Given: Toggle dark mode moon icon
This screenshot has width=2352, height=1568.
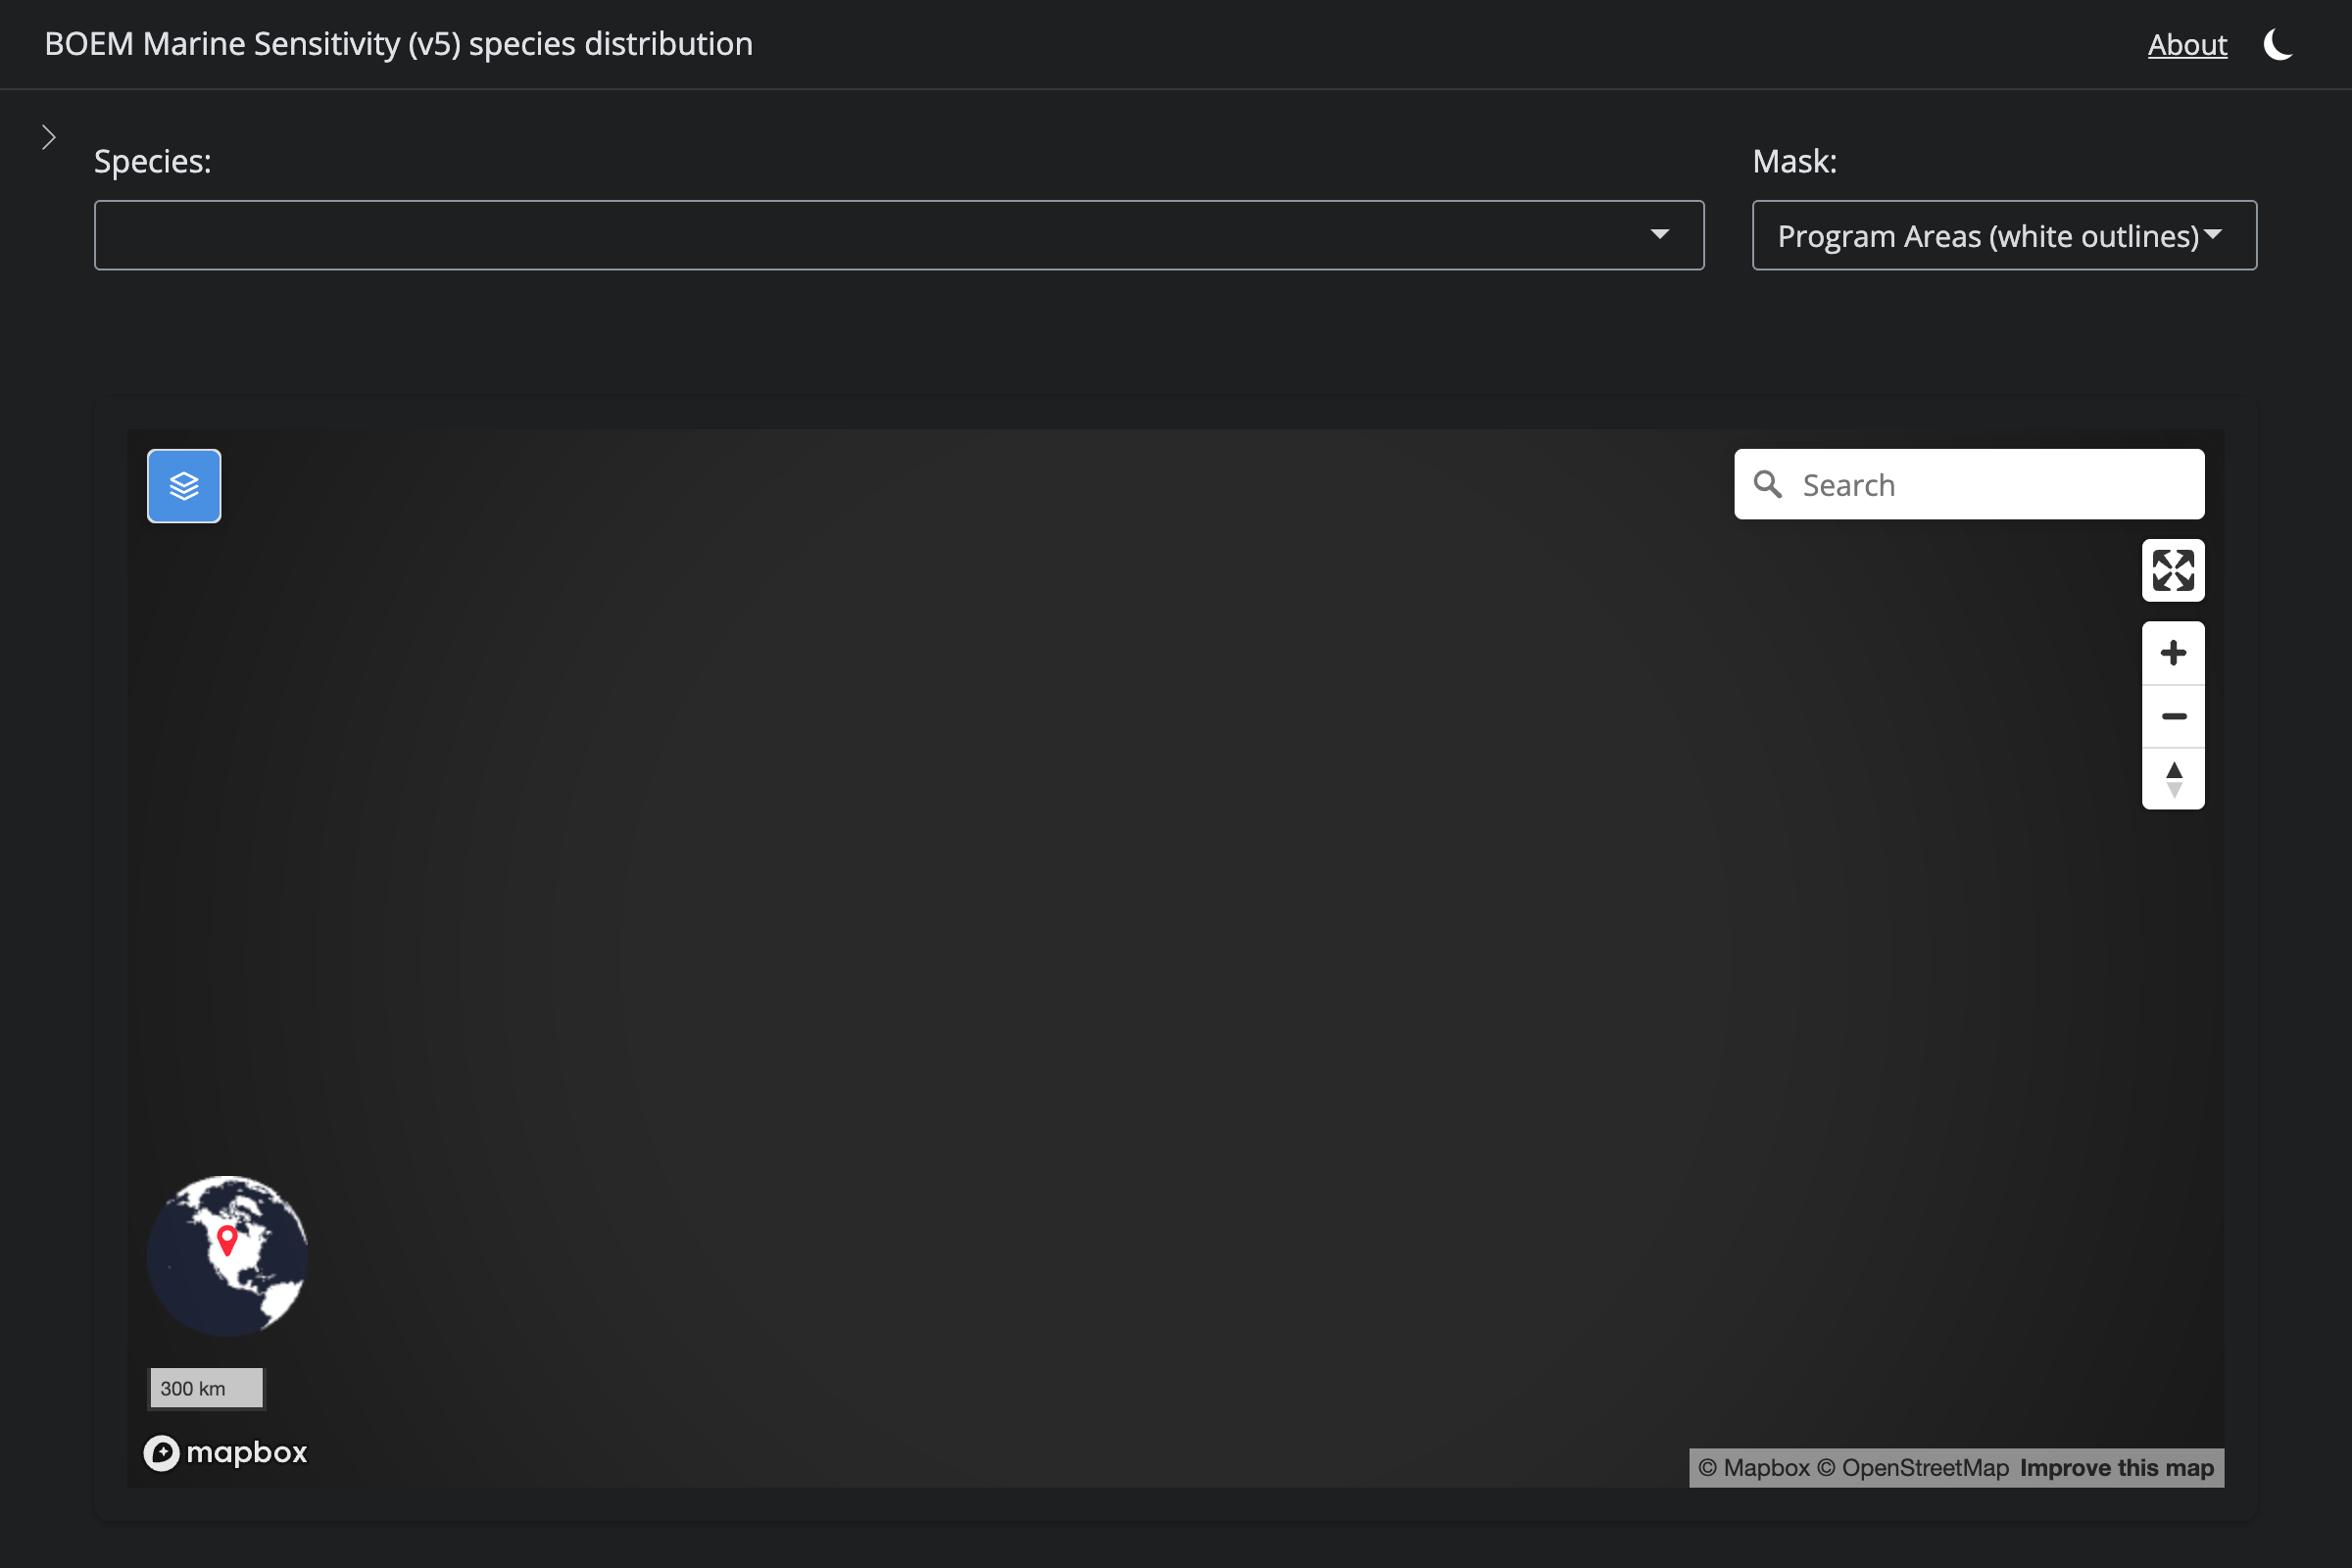Looking at the screenshot, I should [2278, 45].
